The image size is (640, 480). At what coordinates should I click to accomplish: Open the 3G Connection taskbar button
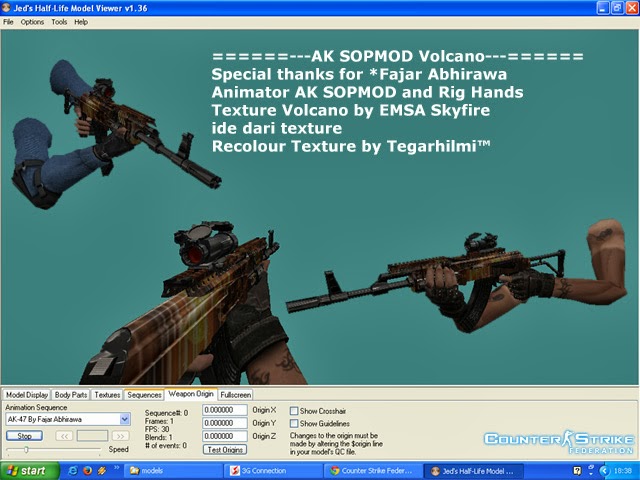pyautogui.click(x=273, y=471)
